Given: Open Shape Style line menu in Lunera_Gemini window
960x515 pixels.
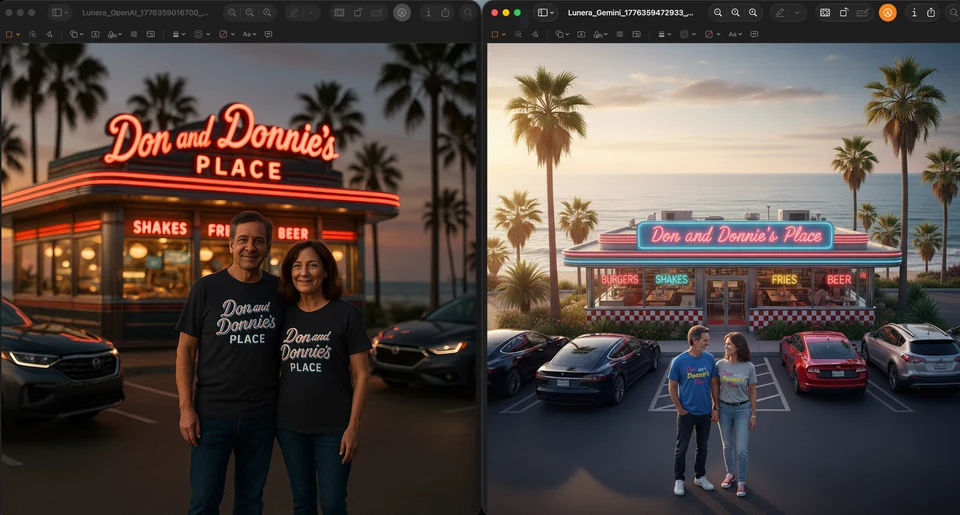Looking at the screenshot, I should (x=664, y=34).
